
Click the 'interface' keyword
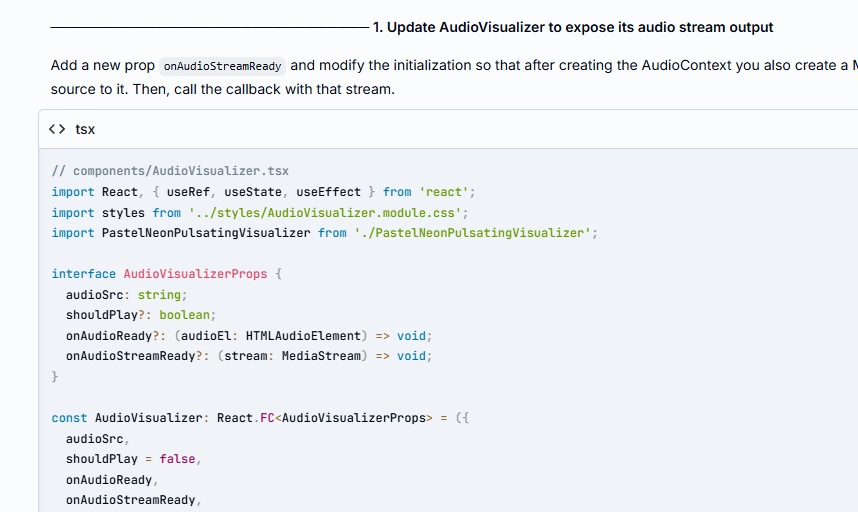tap(84, 274)
